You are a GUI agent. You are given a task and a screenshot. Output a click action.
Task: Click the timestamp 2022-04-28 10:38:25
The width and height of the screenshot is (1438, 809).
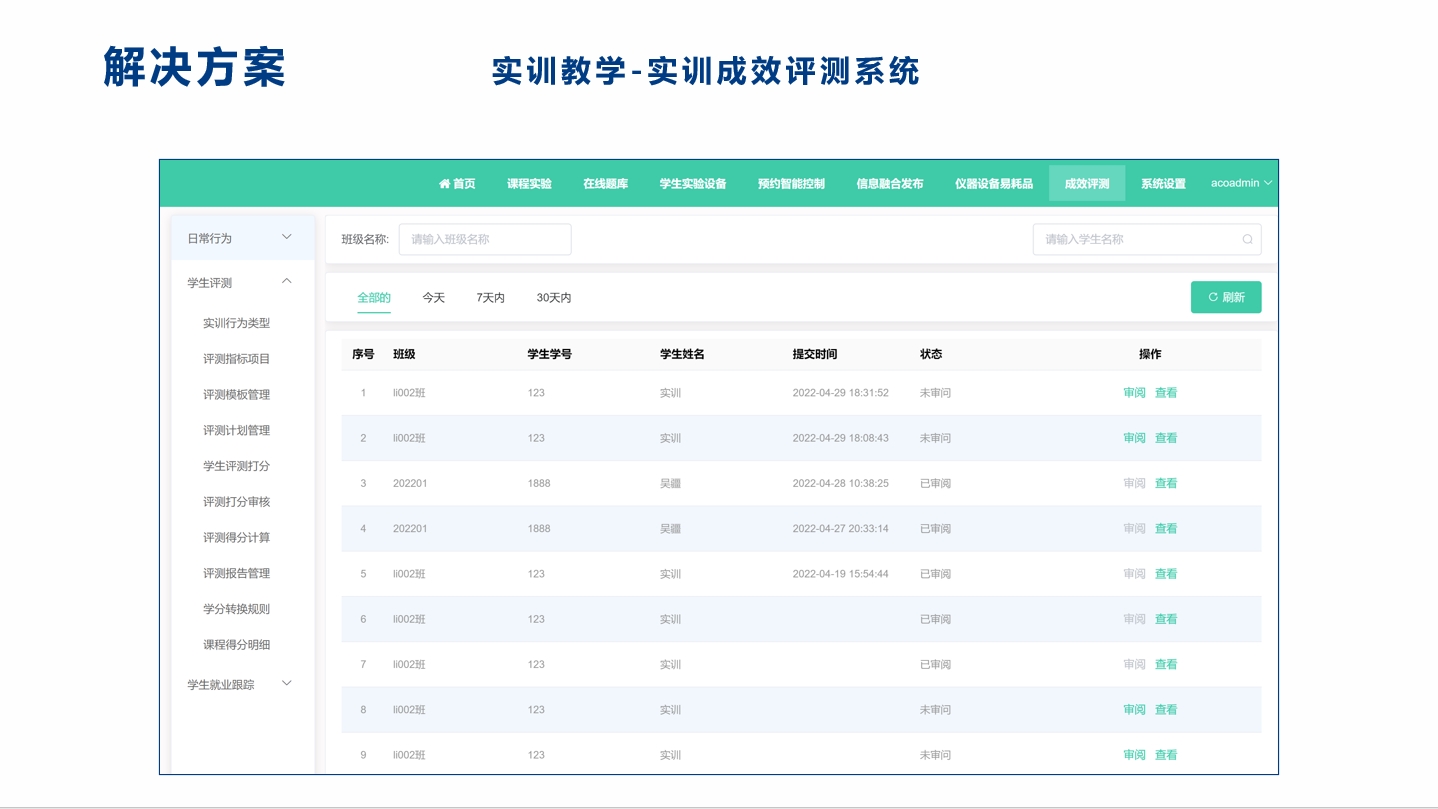tap(841, 483)
